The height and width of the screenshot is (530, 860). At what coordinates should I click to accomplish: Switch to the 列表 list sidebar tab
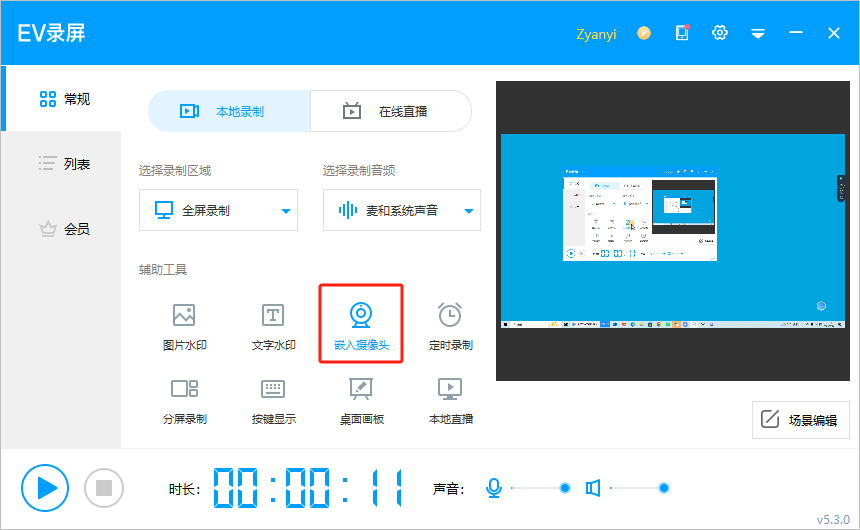64,163
